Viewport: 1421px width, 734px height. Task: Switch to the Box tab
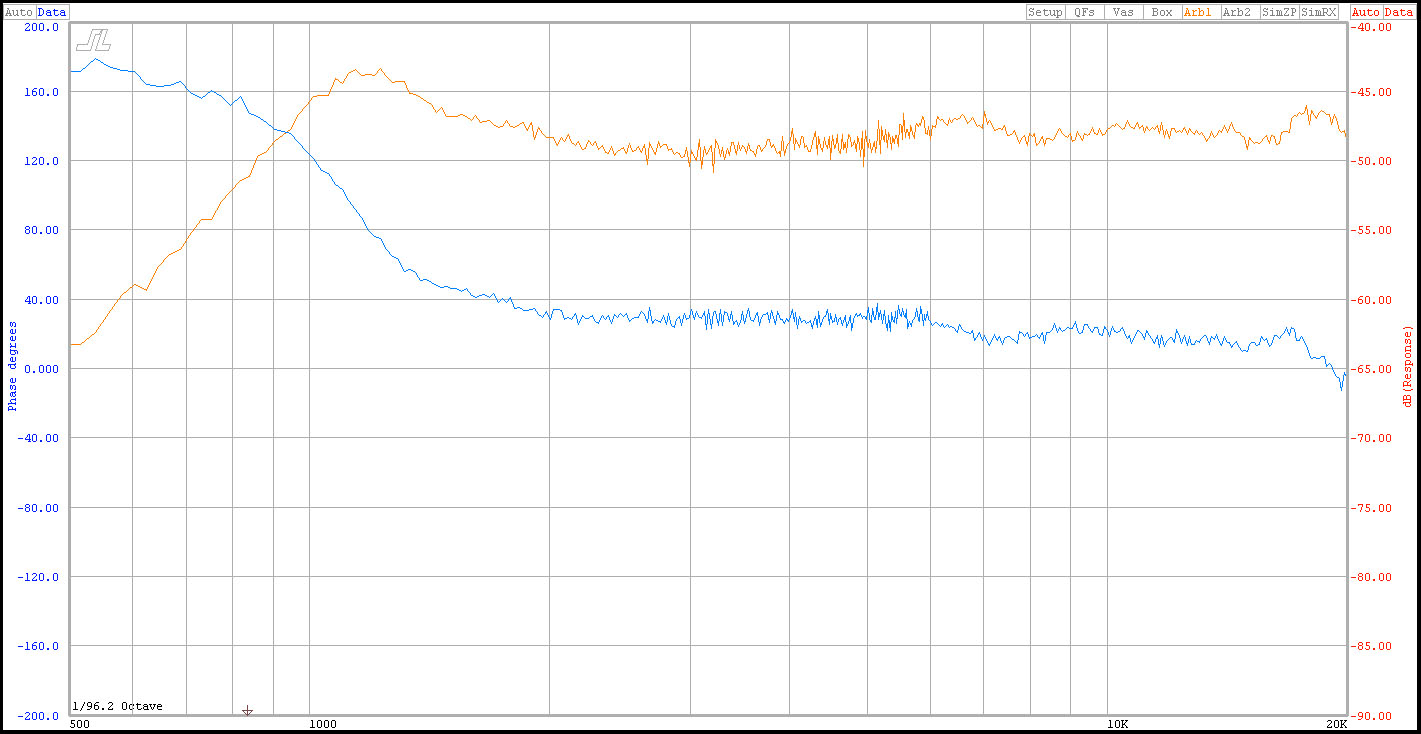(1162, 12)
